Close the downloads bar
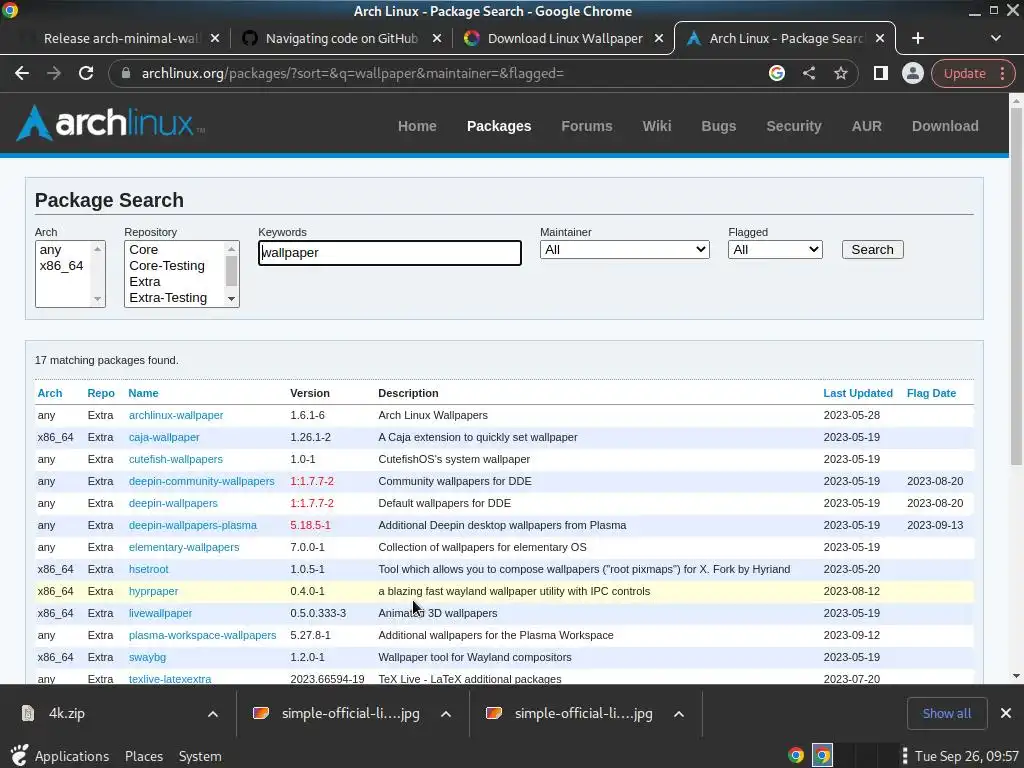 (x=1006, y=713)
